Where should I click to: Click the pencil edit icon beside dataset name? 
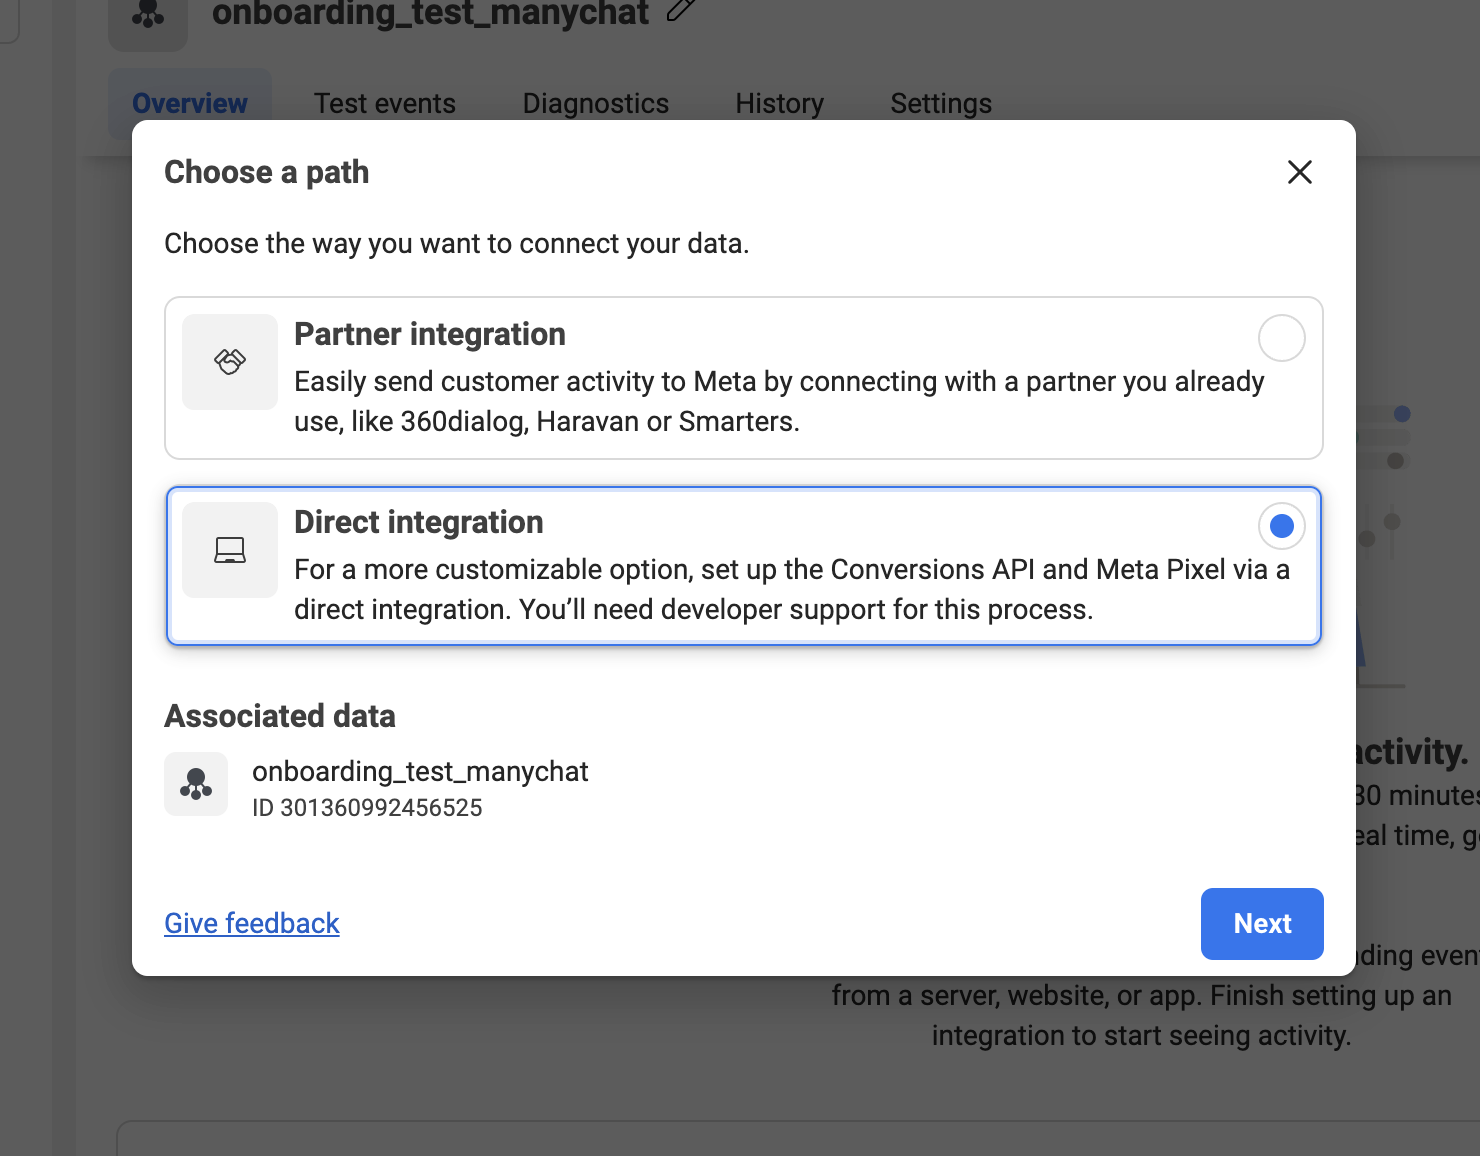coord(681,9)
